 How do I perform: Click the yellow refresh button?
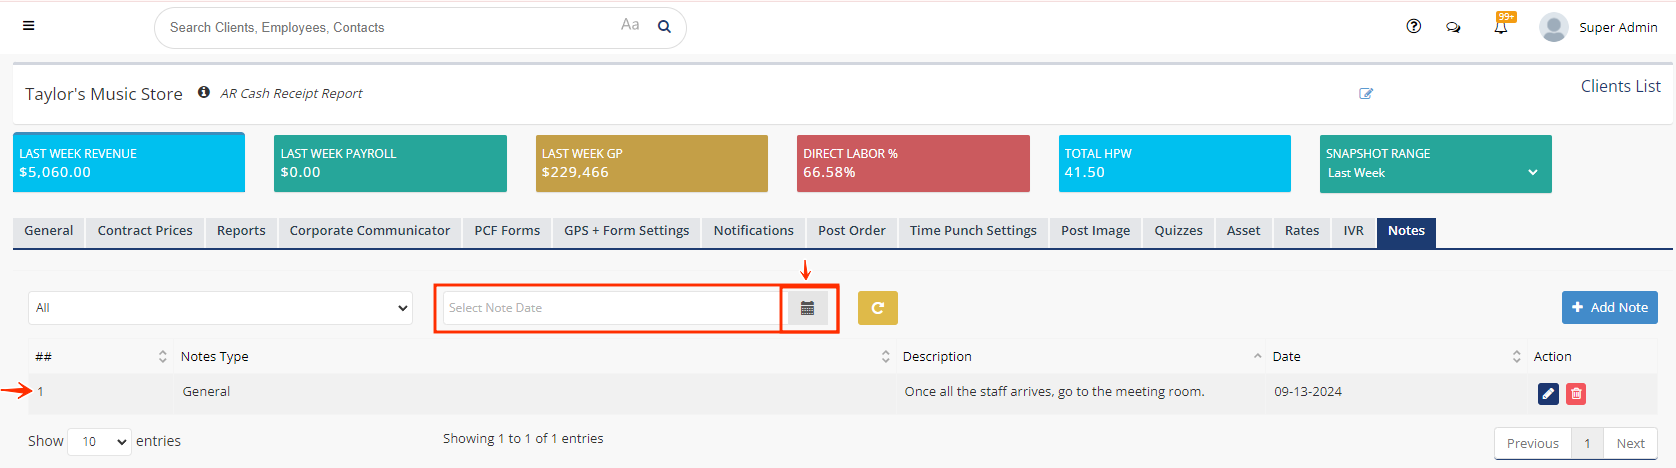click(877, 308)
